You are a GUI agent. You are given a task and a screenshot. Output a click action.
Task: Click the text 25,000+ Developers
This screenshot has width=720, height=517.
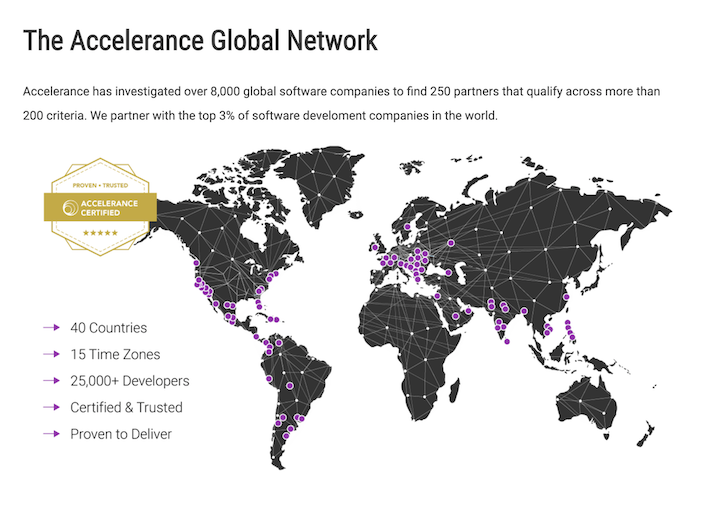click(129, 381)
